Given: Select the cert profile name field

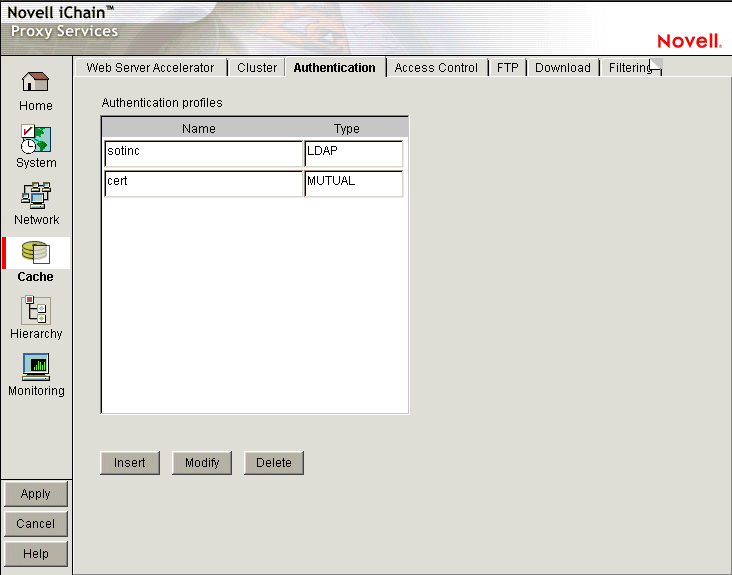Looking at the screenshot, I should [204, 183].
